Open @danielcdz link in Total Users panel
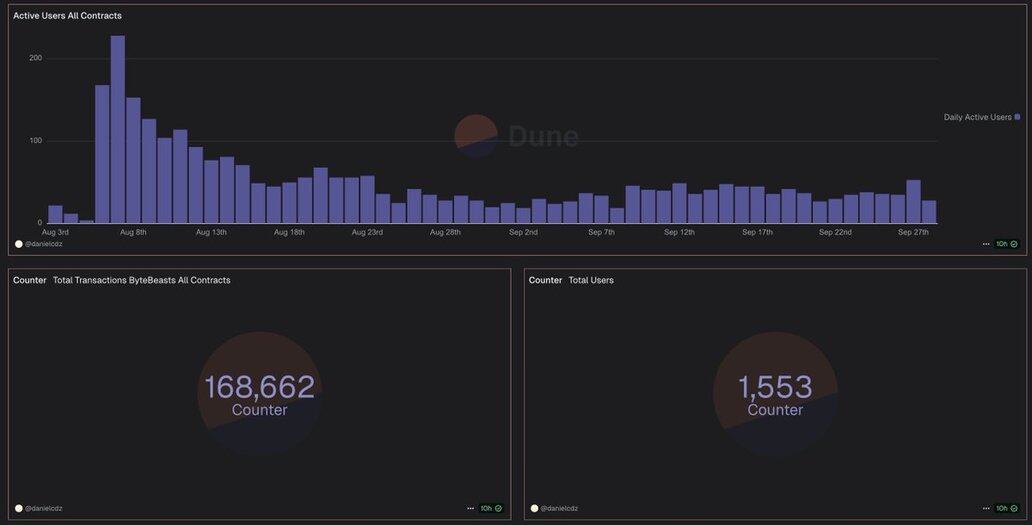This screenshot has width=1032, height=525. 560,509
